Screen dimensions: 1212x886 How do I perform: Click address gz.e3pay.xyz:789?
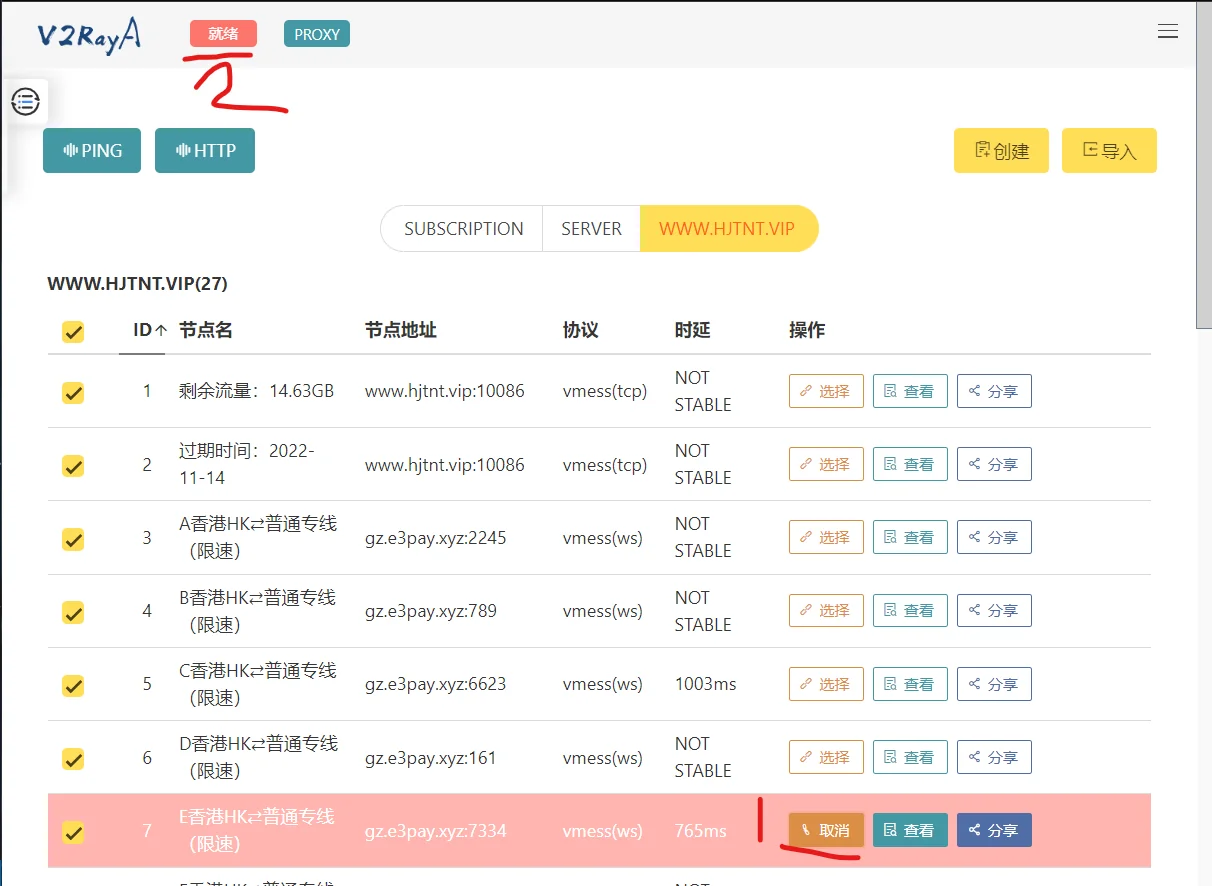tap(431, 611)
